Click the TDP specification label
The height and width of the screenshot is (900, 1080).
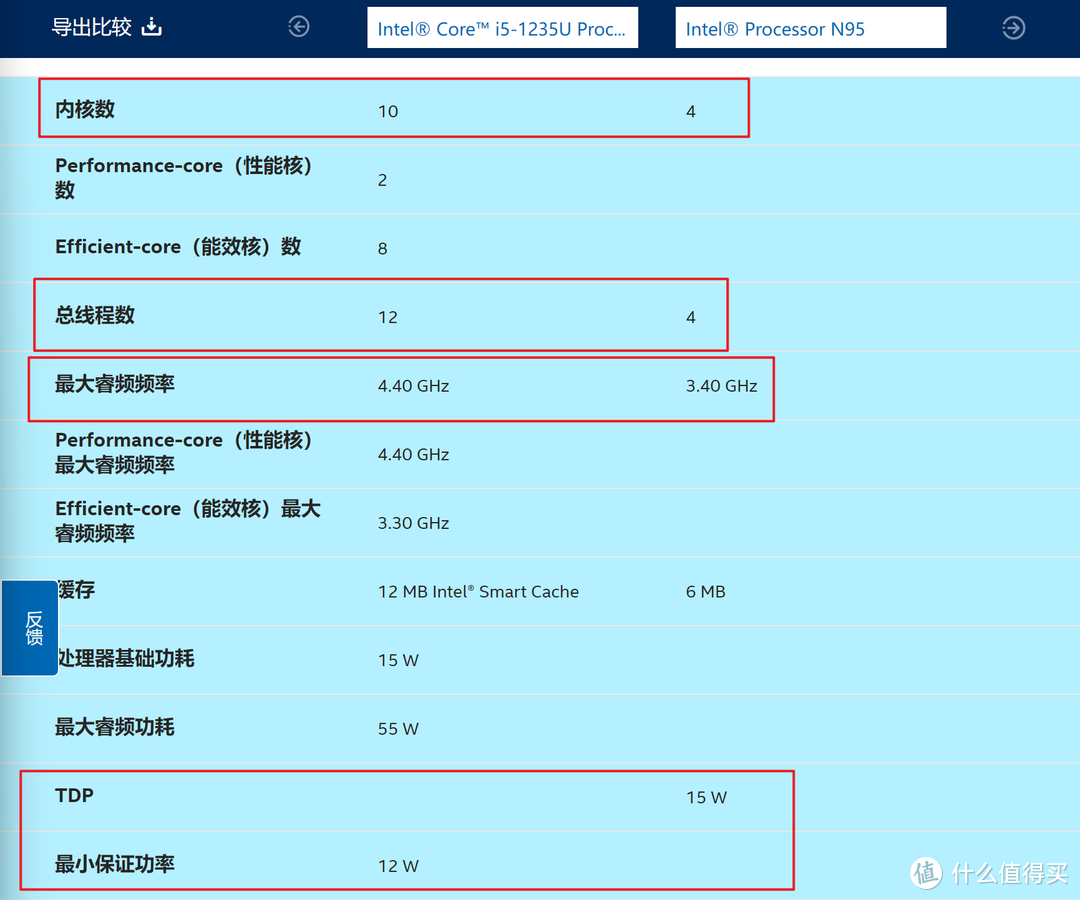pos(75,796)
